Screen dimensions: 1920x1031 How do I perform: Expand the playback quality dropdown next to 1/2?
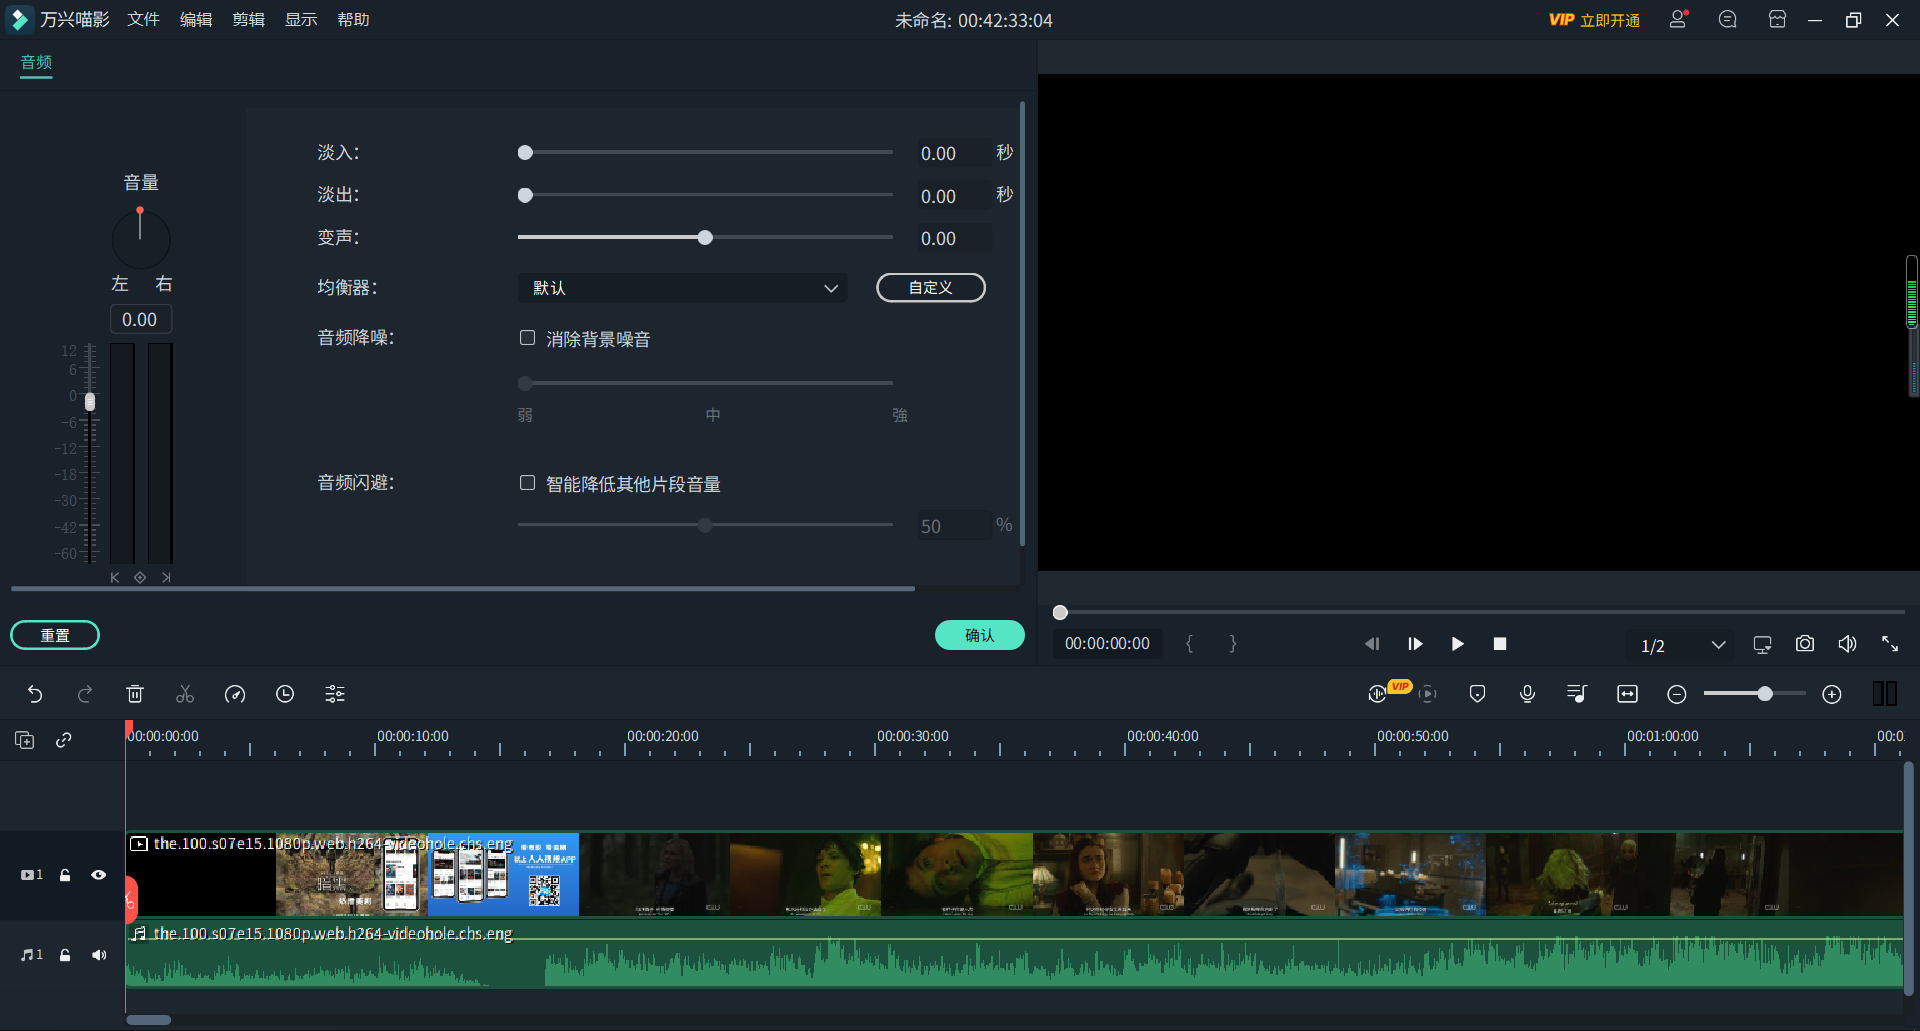(x=1718, y=645)
